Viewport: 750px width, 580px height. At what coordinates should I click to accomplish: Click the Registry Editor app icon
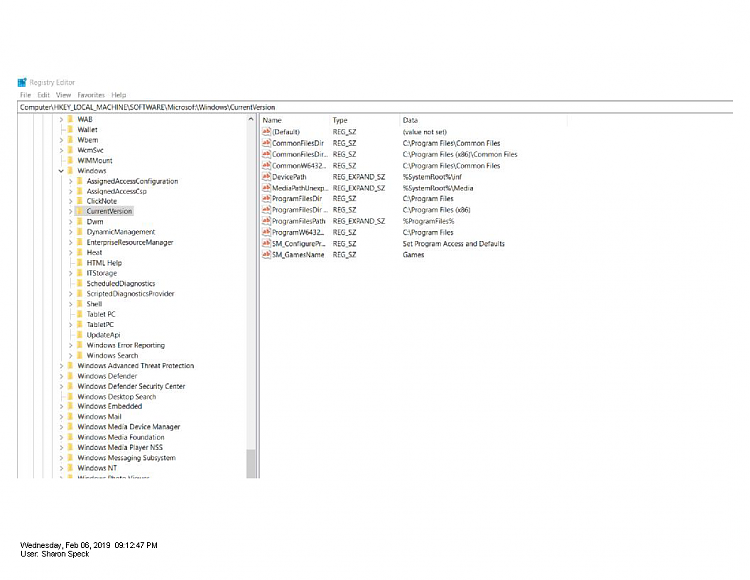click(x=22, y=82)
